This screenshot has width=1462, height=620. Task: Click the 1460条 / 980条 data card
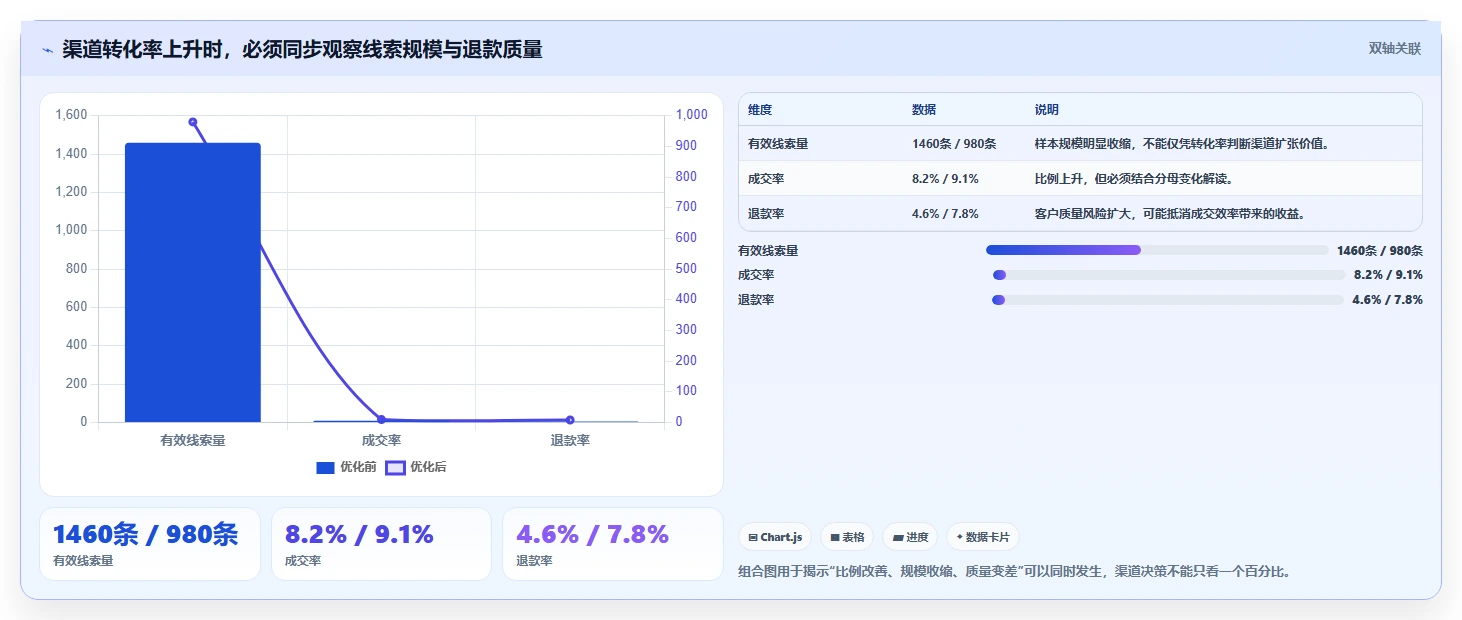click(150, 544)
